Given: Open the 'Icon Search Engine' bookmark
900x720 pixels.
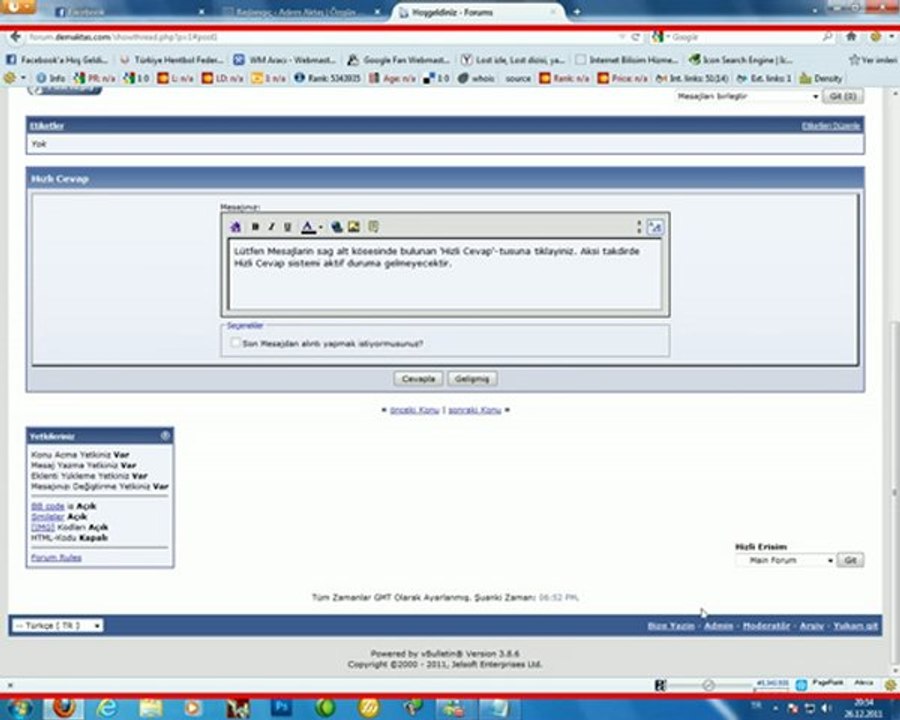Looking at the screenshot, I should [x=741, y=60].
